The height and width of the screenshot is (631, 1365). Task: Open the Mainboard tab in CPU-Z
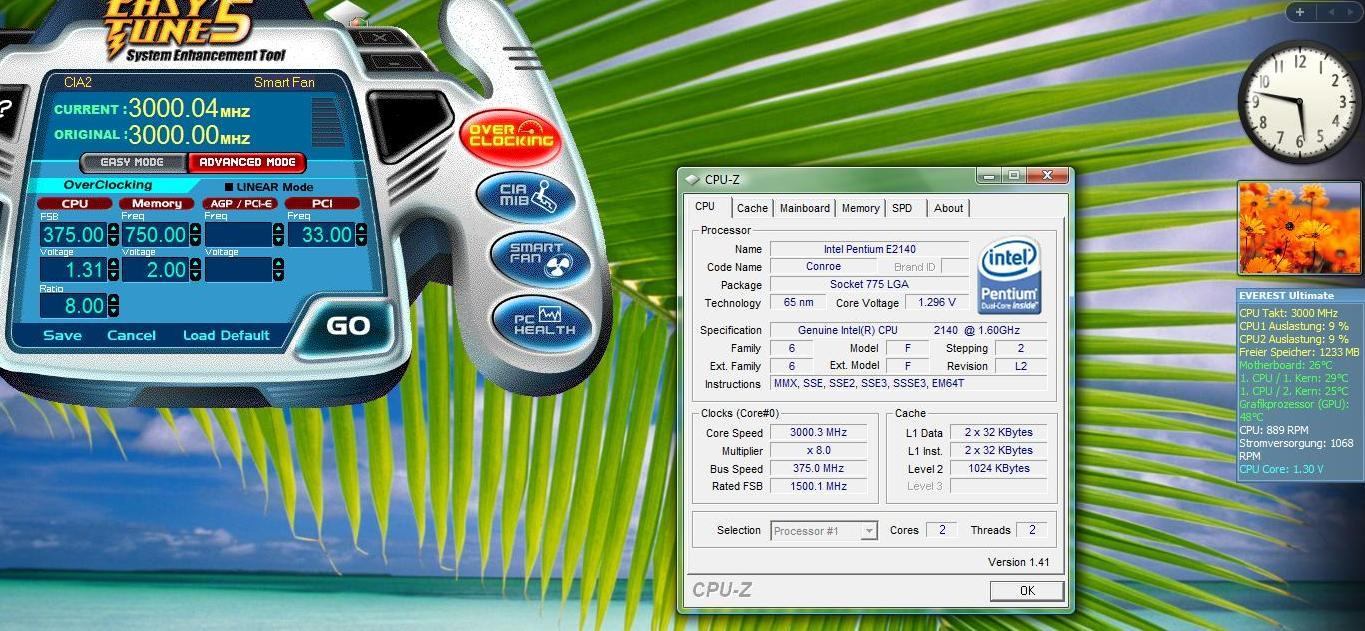[805, 208]
